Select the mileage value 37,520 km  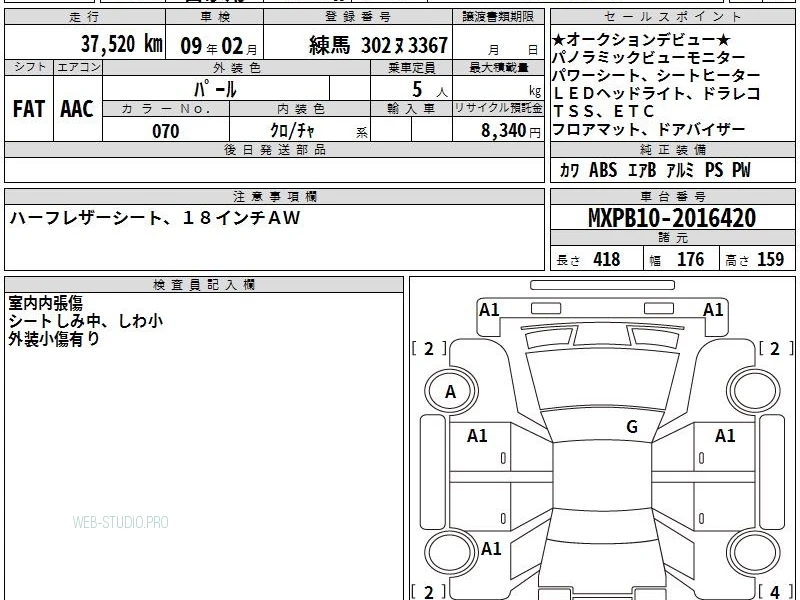click(121, 44)
